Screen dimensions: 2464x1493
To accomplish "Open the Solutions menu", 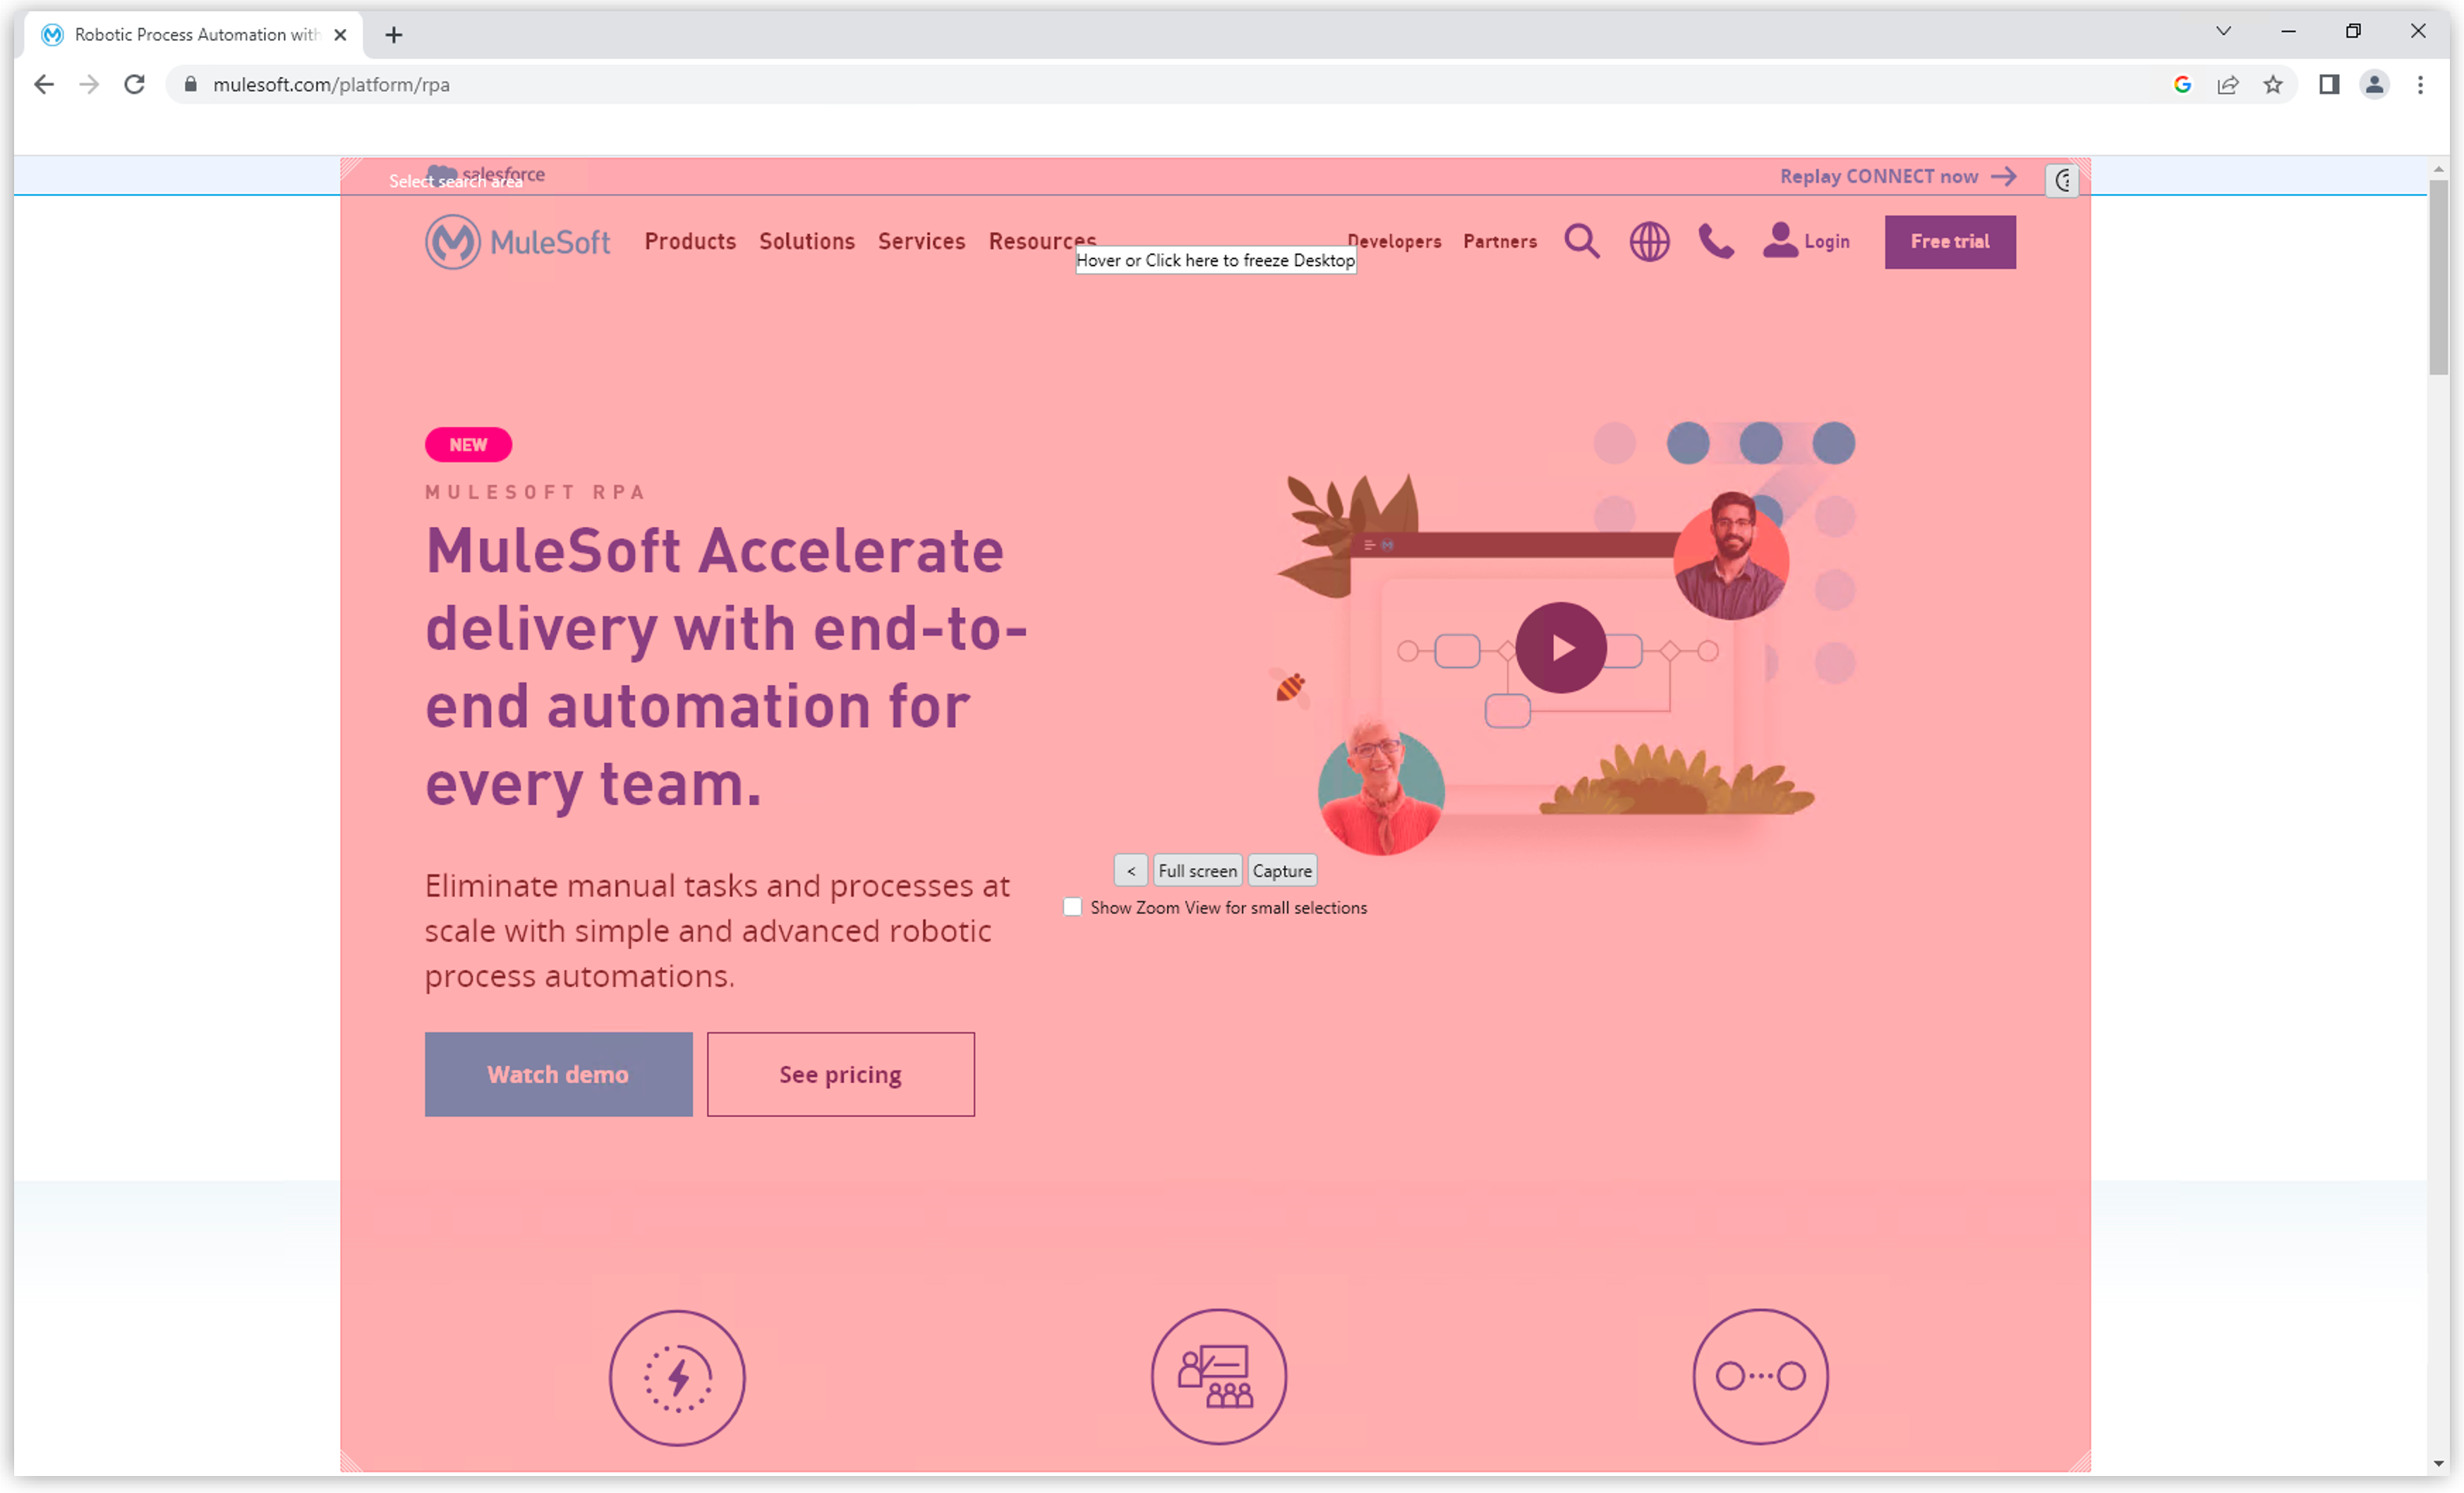I will 806,242.
